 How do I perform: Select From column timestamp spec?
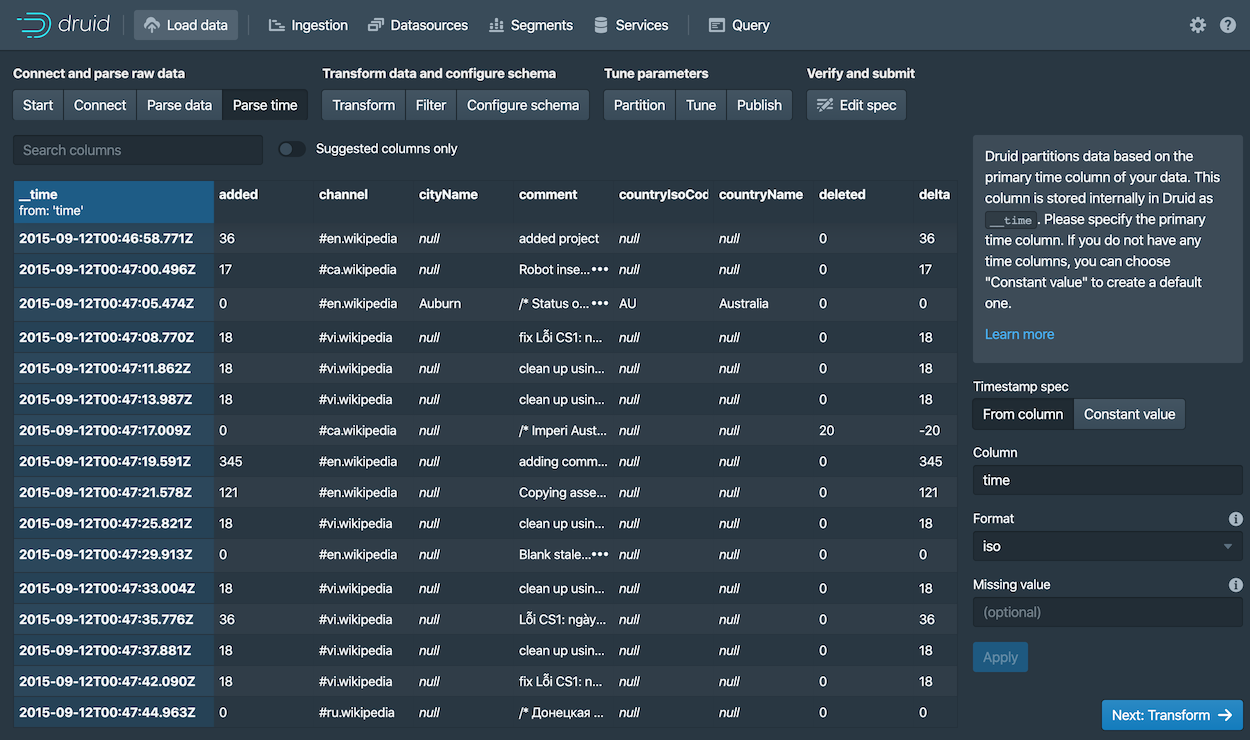coord(1022,413)
